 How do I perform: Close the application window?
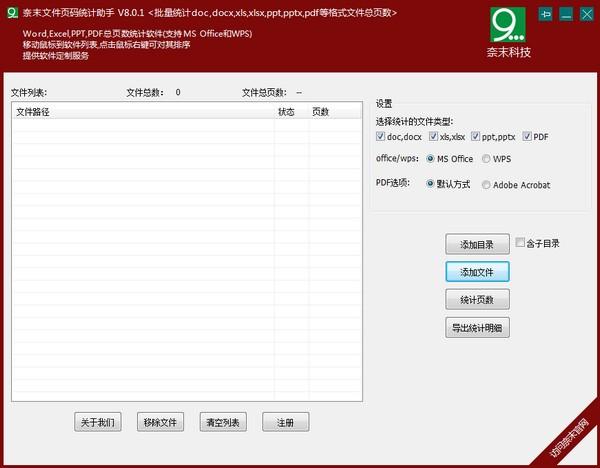(587, 15)
